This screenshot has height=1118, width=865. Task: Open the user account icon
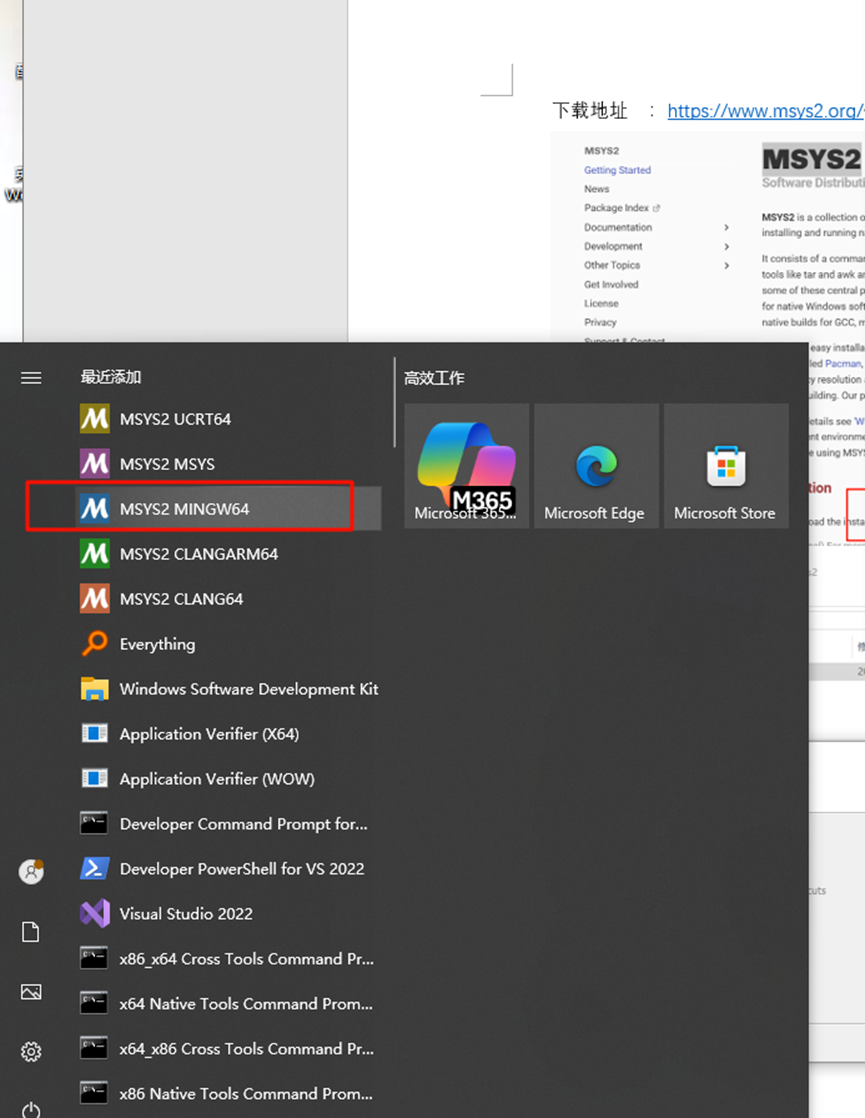tap(31, 871)
